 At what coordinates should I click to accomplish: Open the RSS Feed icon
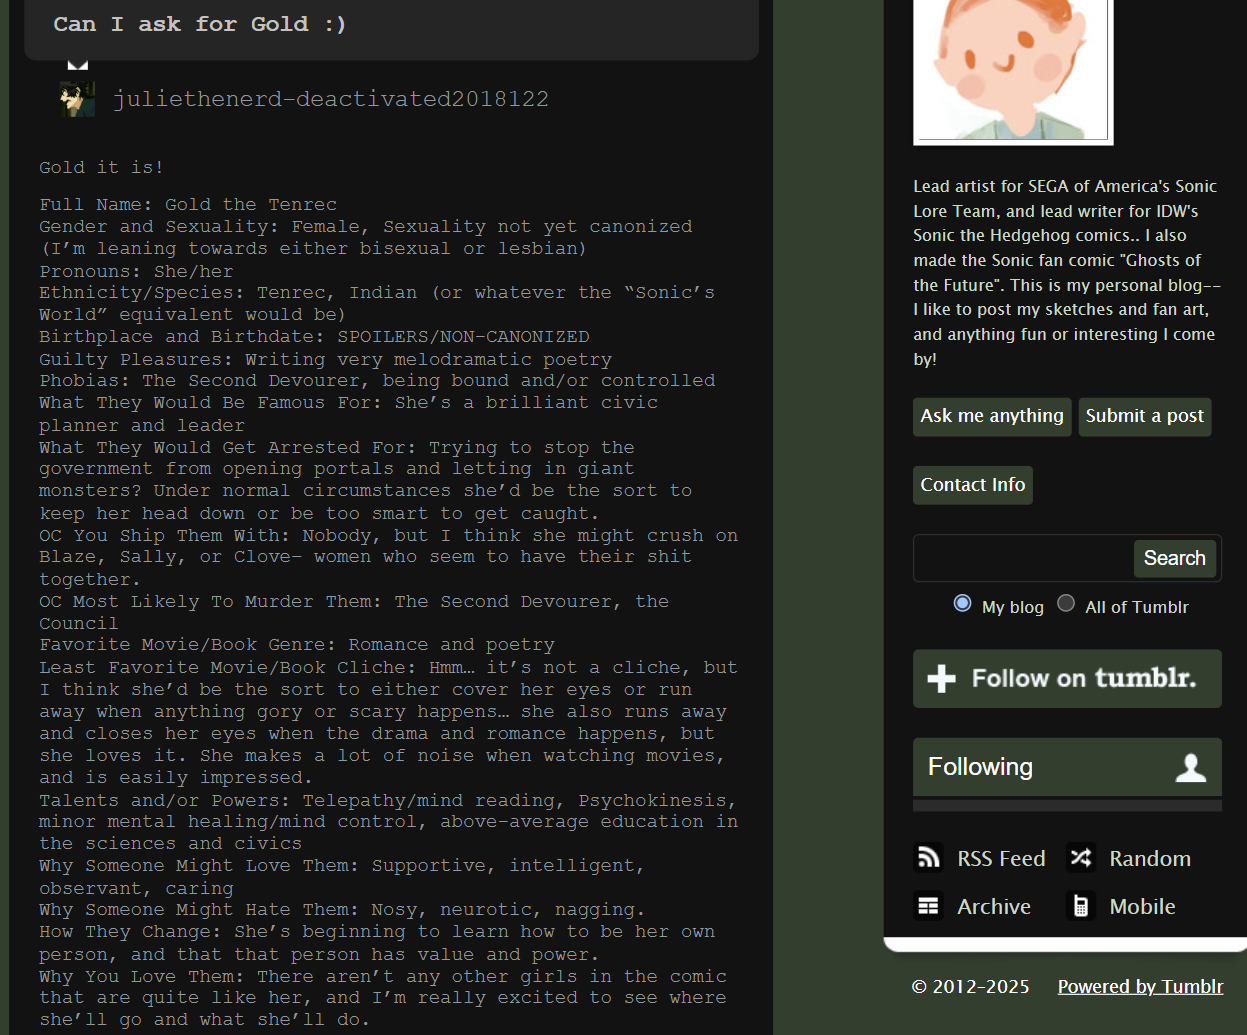pos(929,858)
